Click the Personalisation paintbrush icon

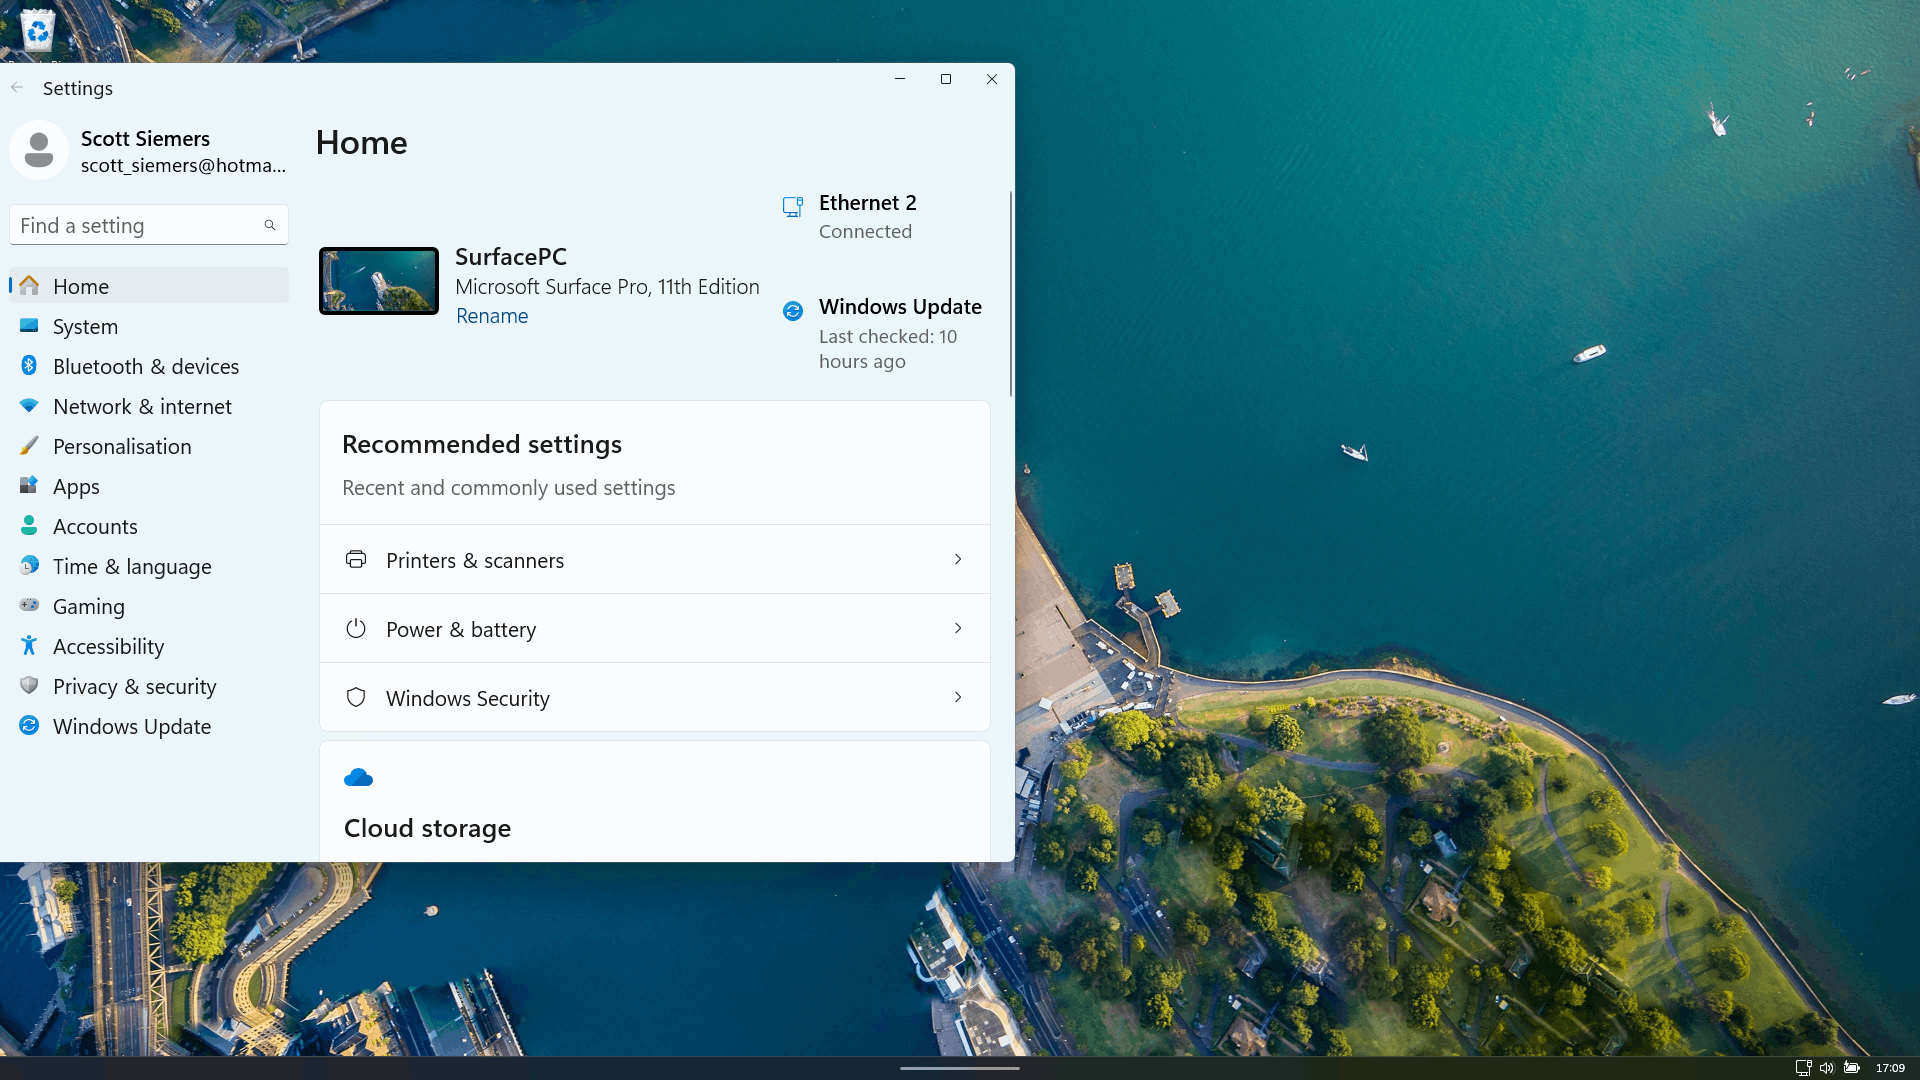tap(29, 446)
